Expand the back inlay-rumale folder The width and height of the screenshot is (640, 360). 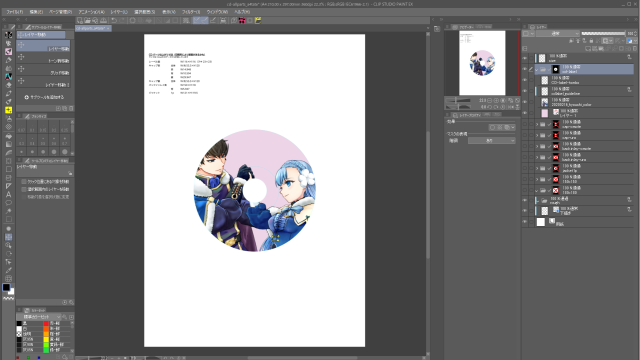tap(537, 146)
